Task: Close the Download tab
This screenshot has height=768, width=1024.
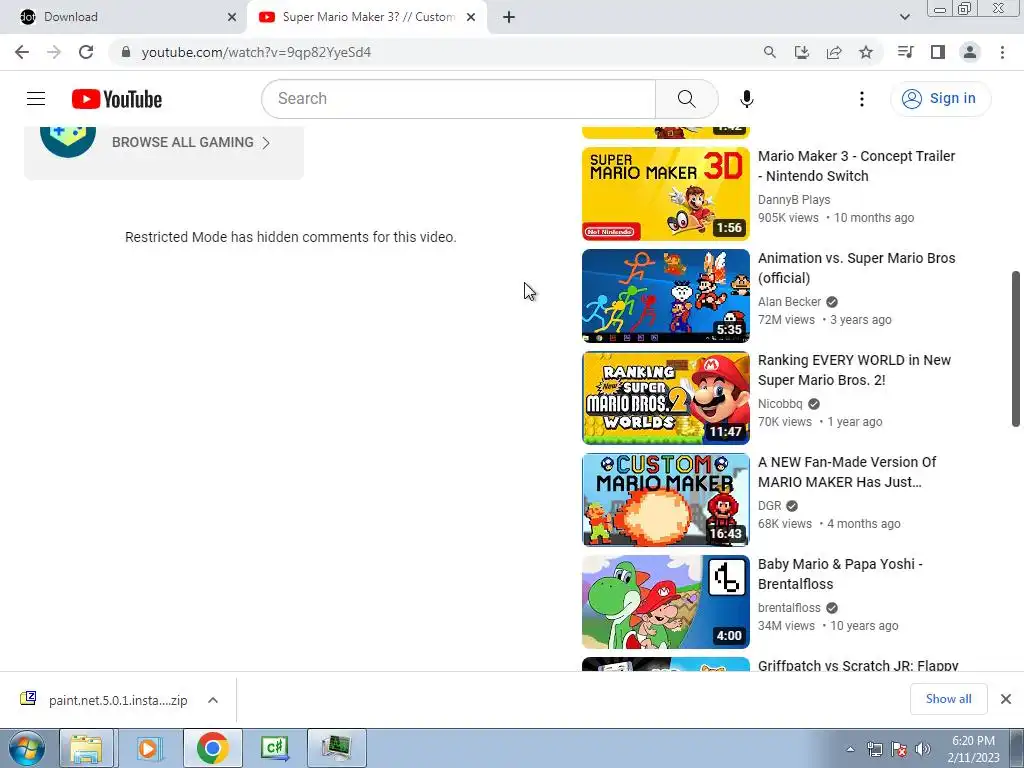Action: pos(232,18)
